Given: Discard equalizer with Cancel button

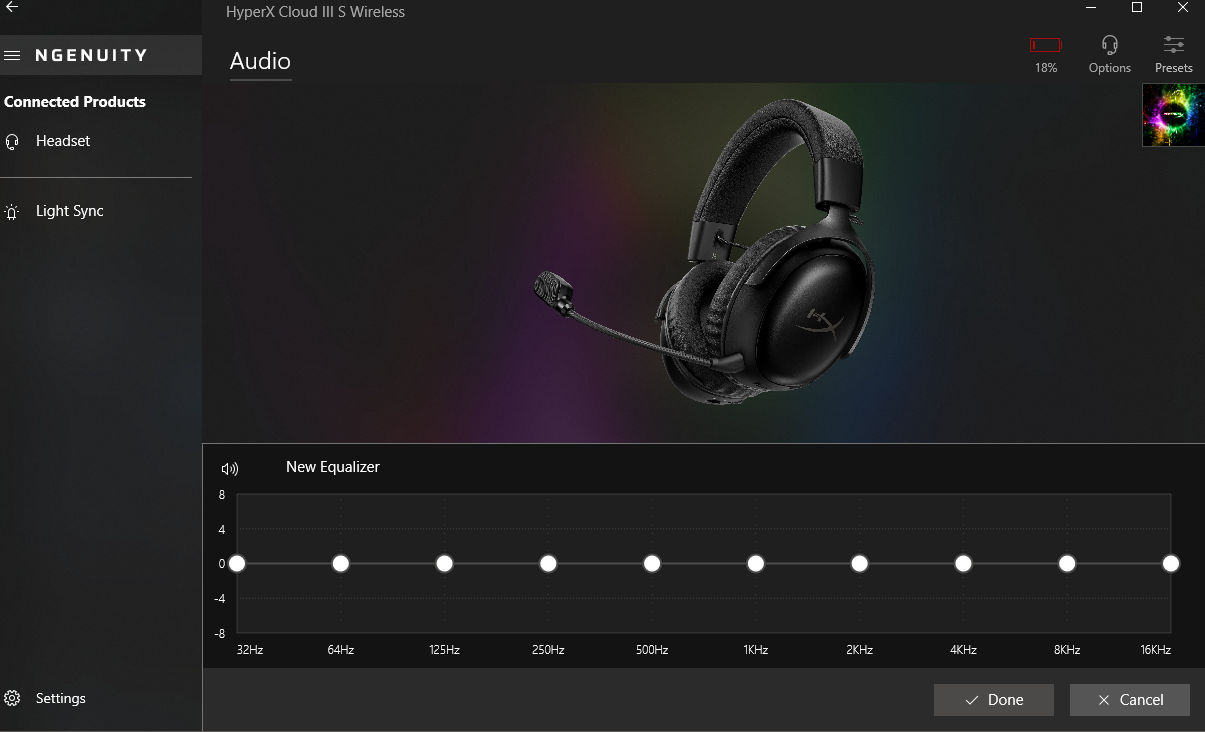Looking at the screenshot, I should (1130, 700).
